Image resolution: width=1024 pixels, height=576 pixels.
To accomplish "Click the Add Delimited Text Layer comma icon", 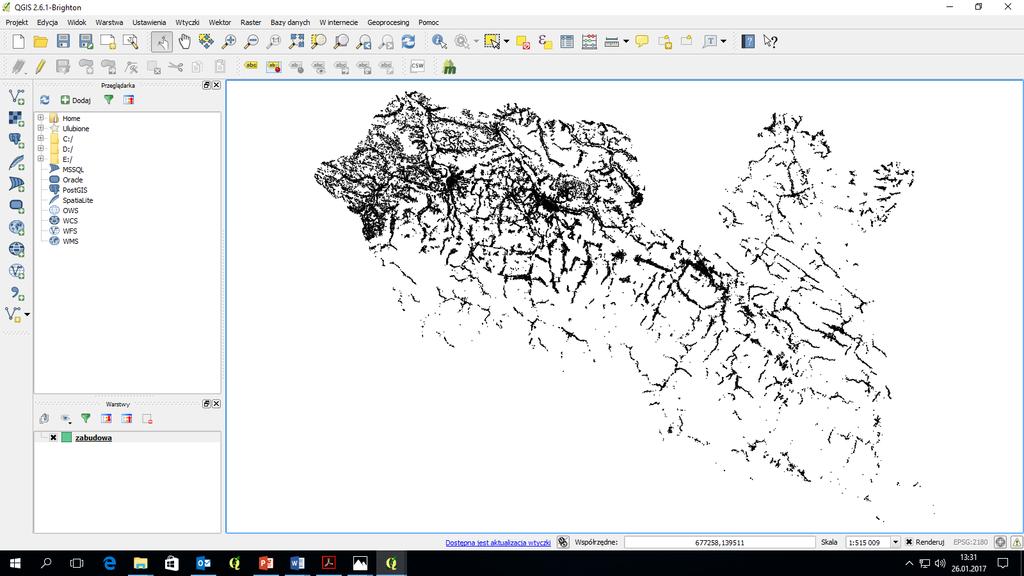I will tap(16, 293).
